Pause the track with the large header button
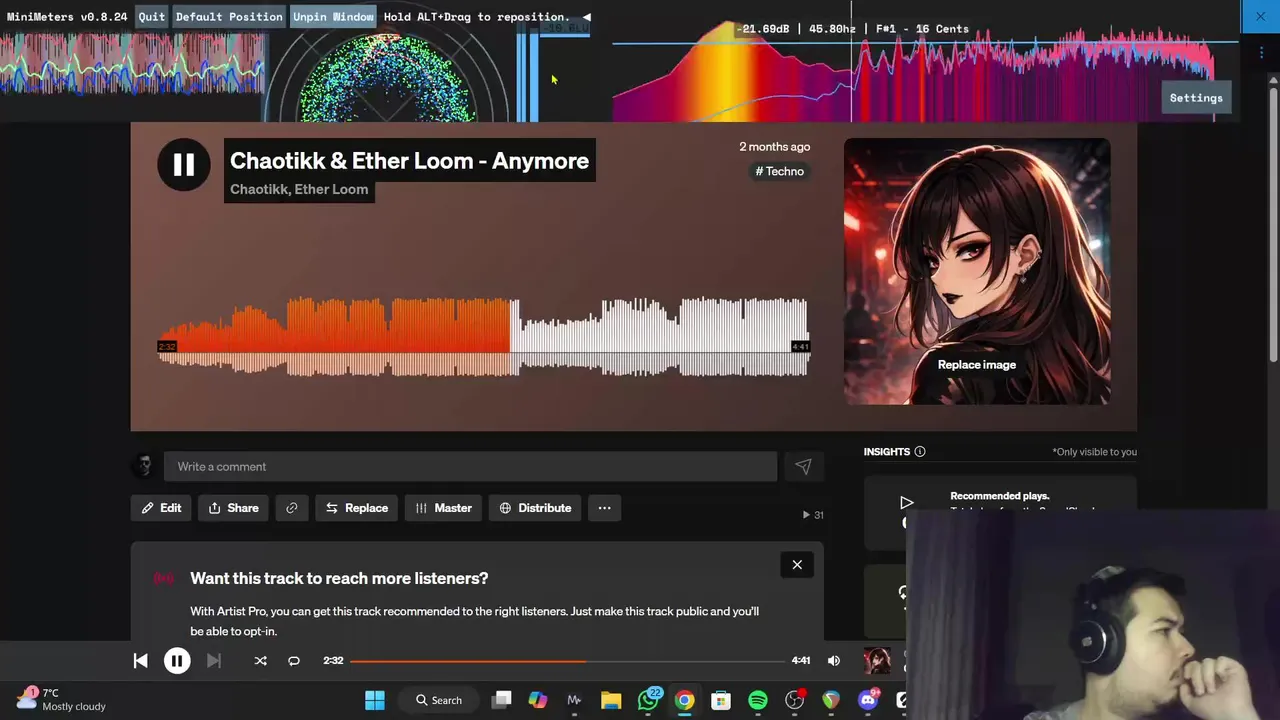 coord(184,165)
